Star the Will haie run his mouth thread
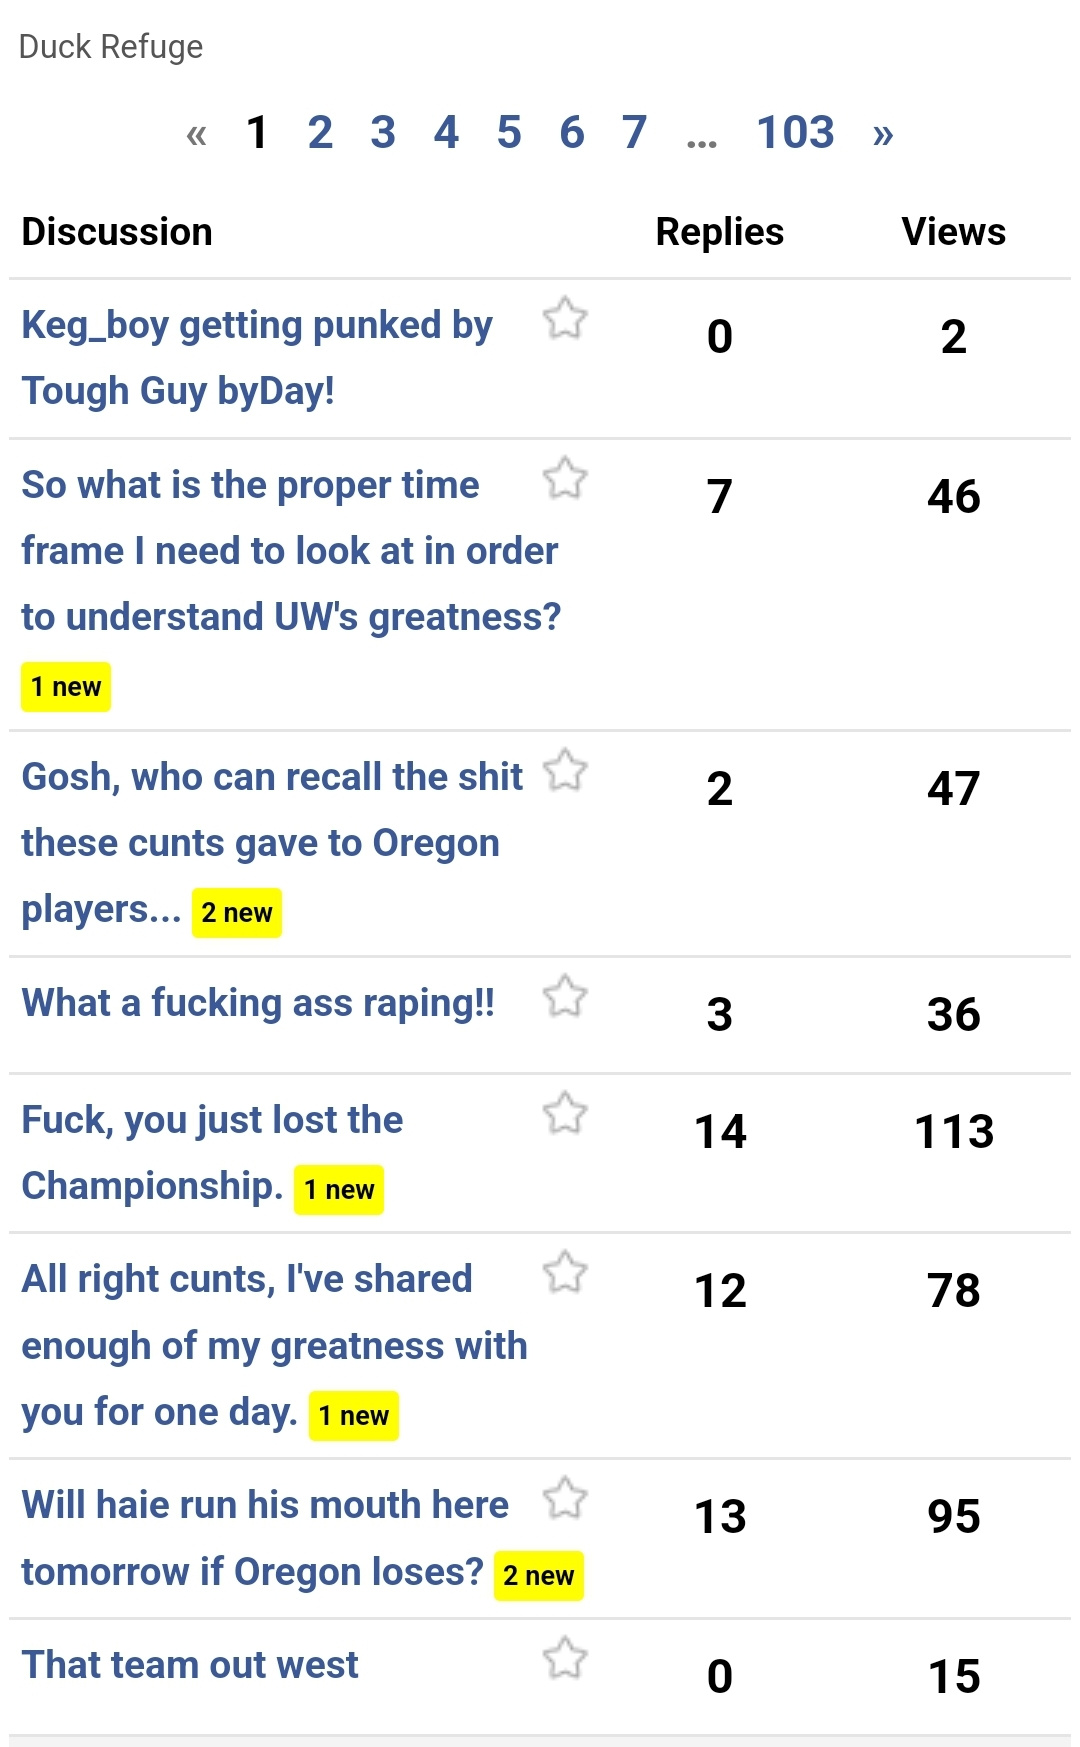This screenshot has width=1080, height=1747. [565, 1499]
